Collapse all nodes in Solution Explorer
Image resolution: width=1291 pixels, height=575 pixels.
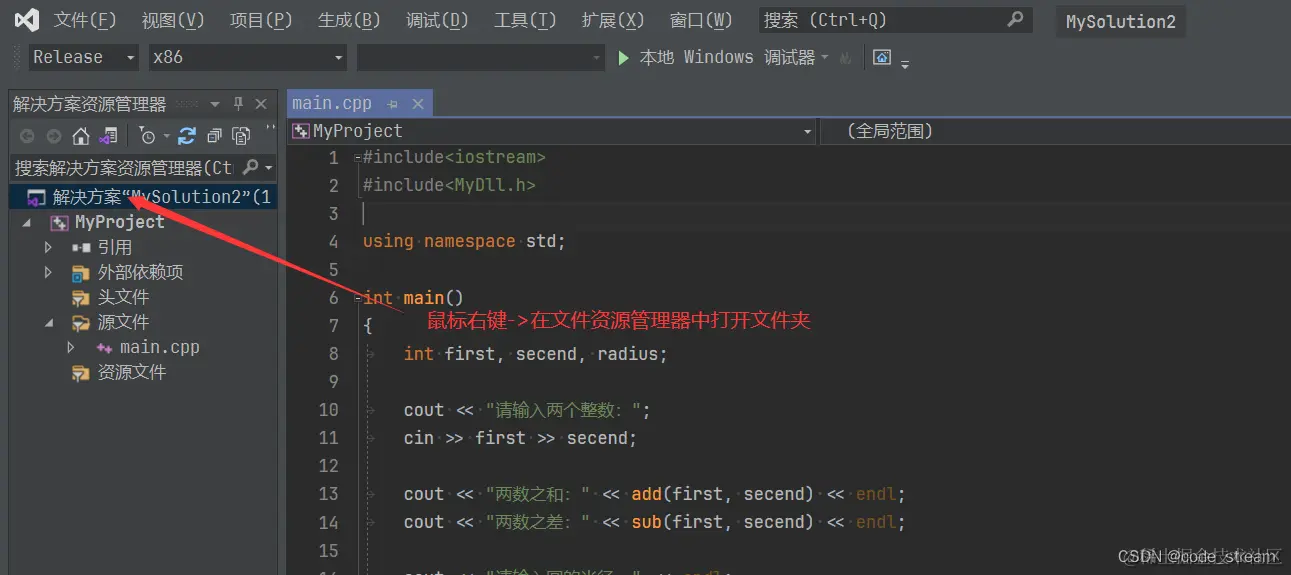214,136
